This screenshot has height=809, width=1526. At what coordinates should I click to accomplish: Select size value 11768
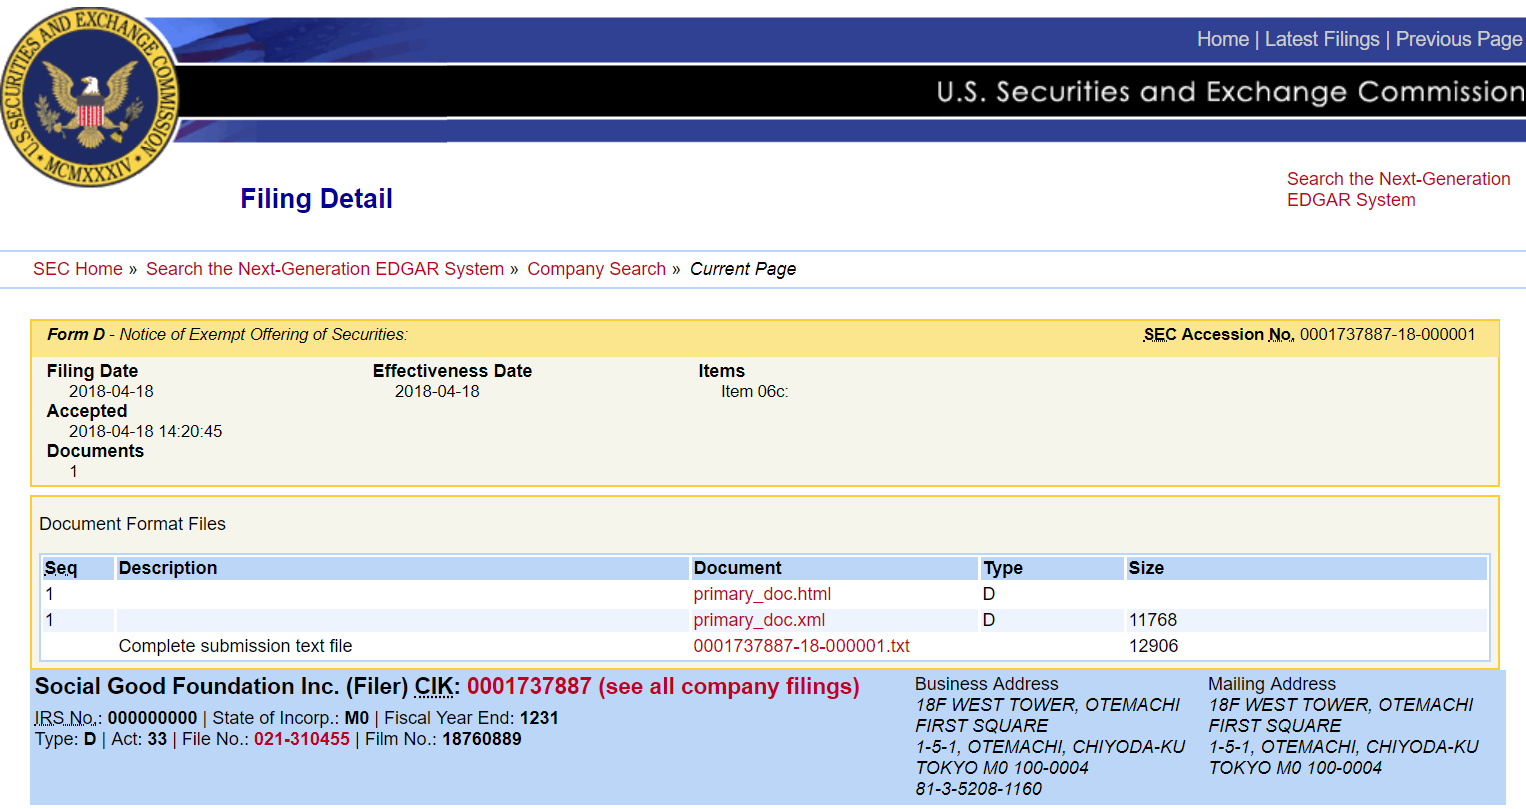[x=1153, y=620]
